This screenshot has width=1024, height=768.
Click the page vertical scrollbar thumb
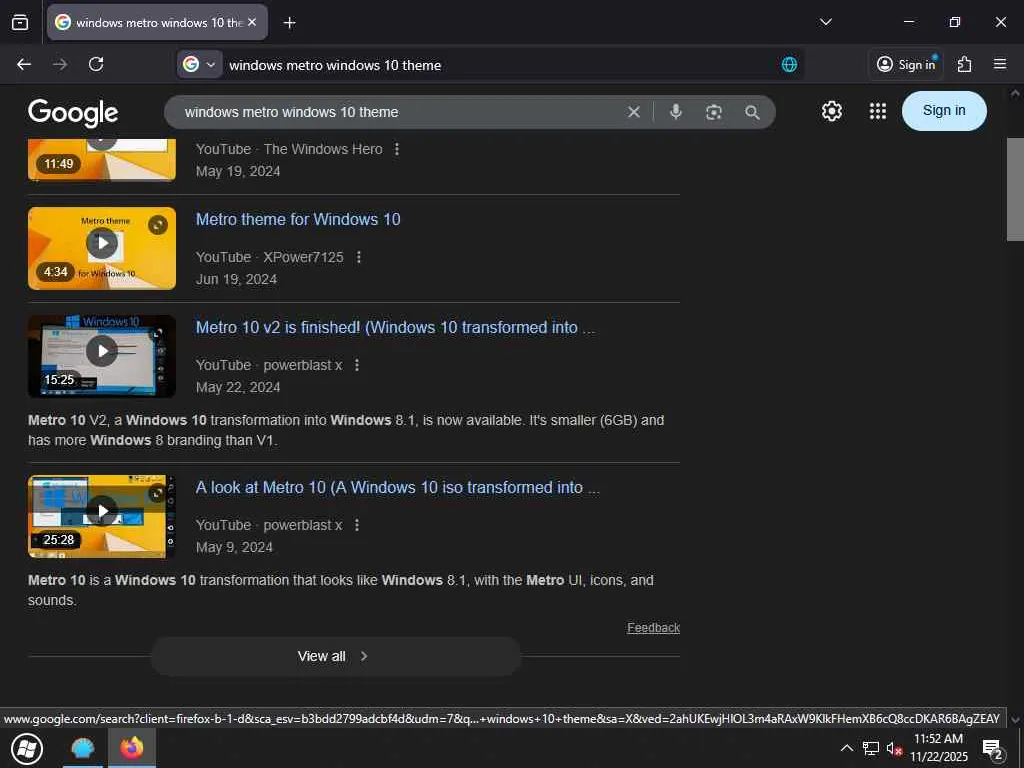tap(1015, 189)
